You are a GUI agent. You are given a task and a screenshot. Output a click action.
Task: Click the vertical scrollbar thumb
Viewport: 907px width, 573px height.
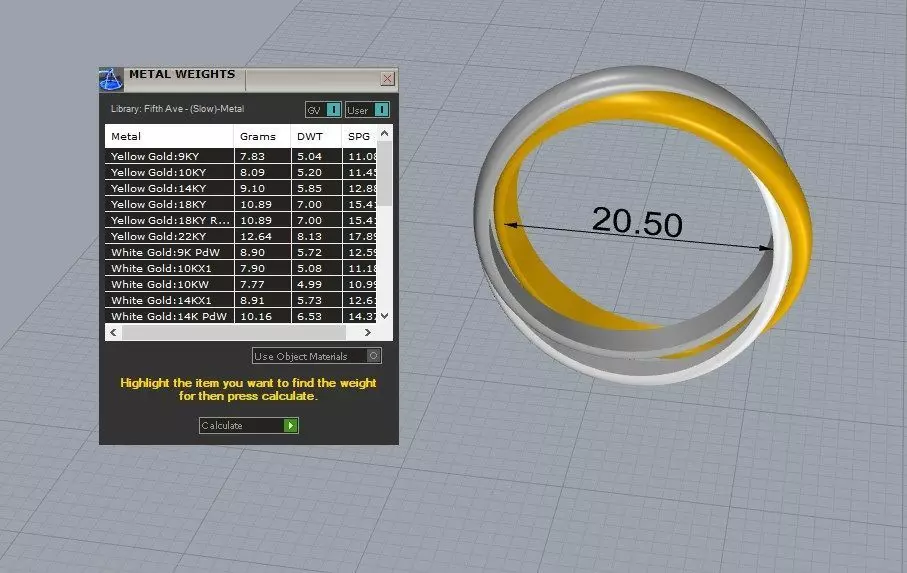tap(385, 173)
